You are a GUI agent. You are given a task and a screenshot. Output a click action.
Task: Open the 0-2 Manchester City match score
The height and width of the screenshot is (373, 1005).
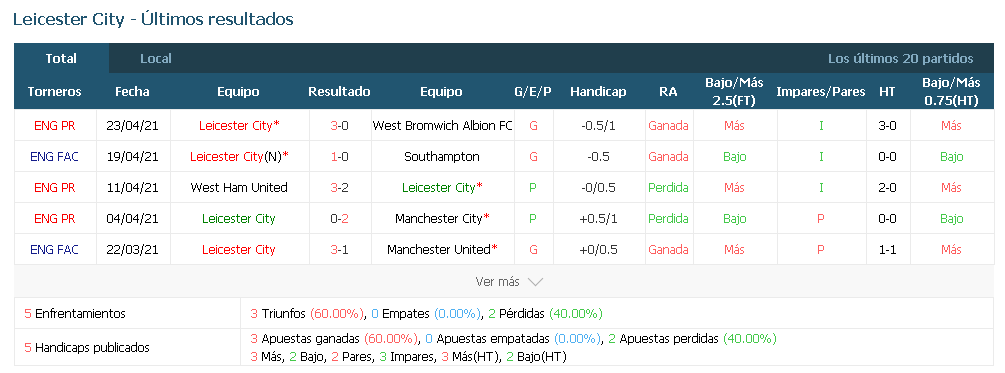pyautogui.click(x=339, y=219)
